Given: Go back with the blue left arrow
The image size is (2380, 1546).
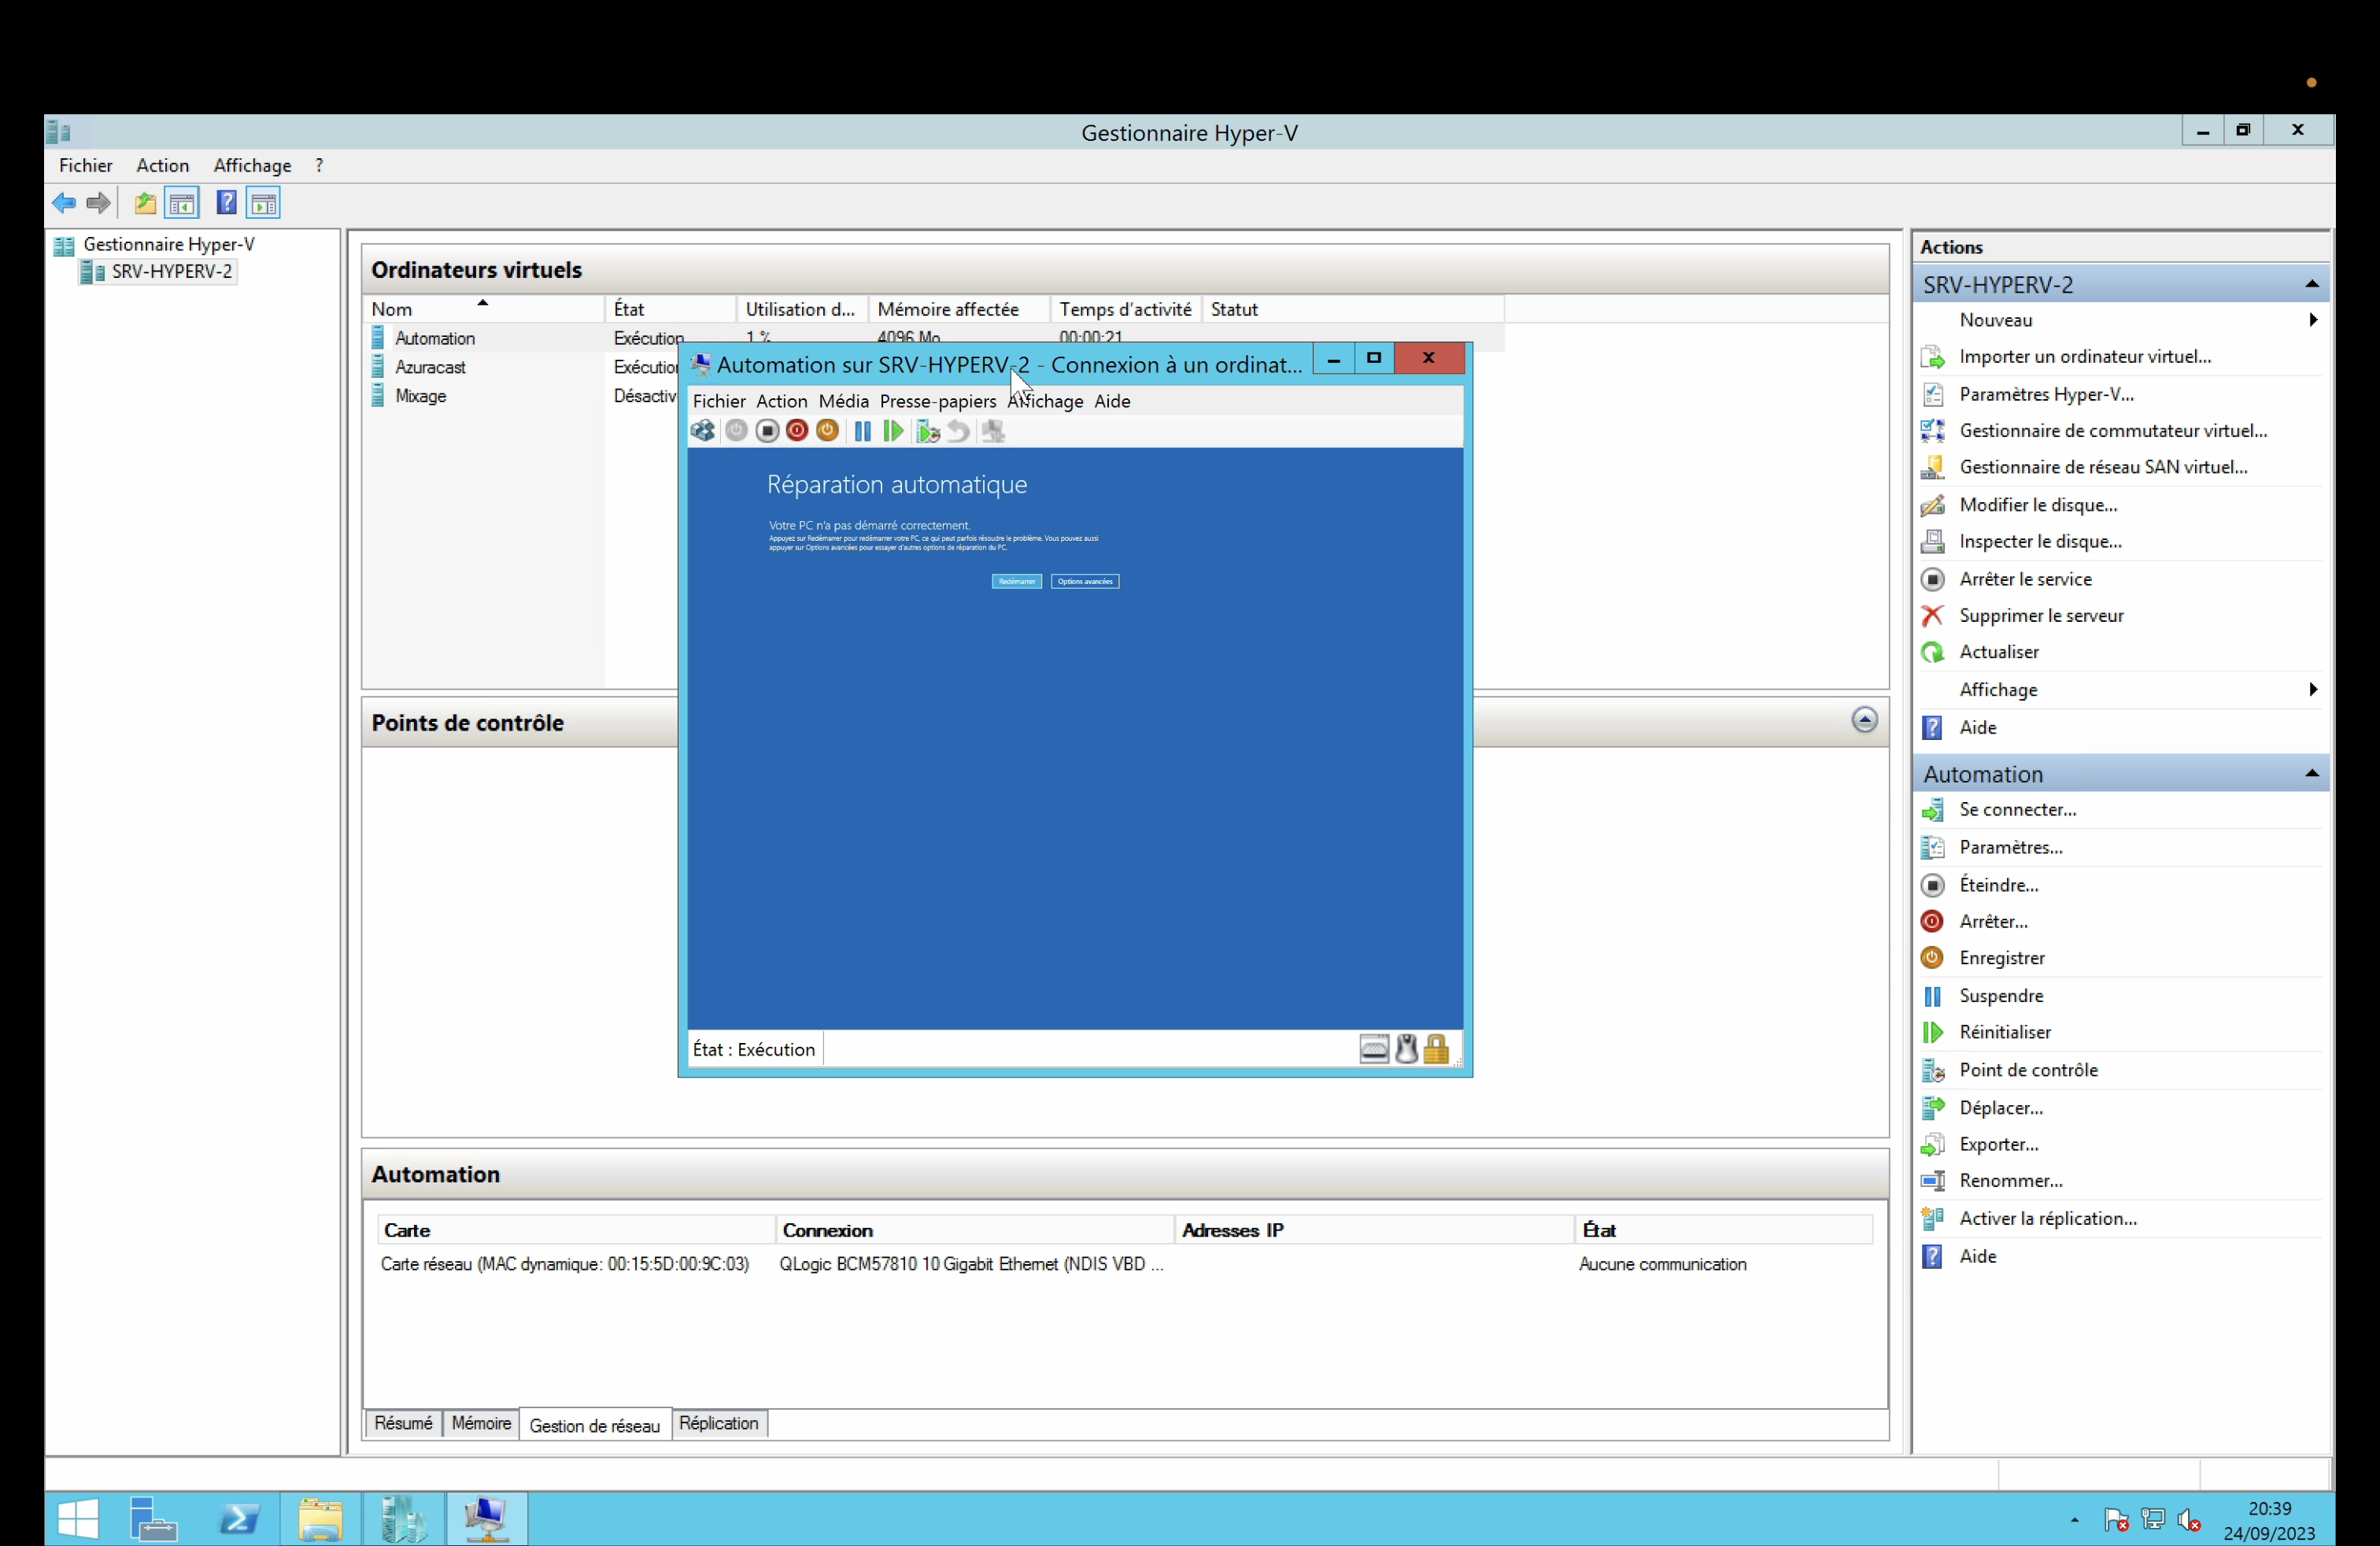Looking at the screenshot, I should (64, 203).
